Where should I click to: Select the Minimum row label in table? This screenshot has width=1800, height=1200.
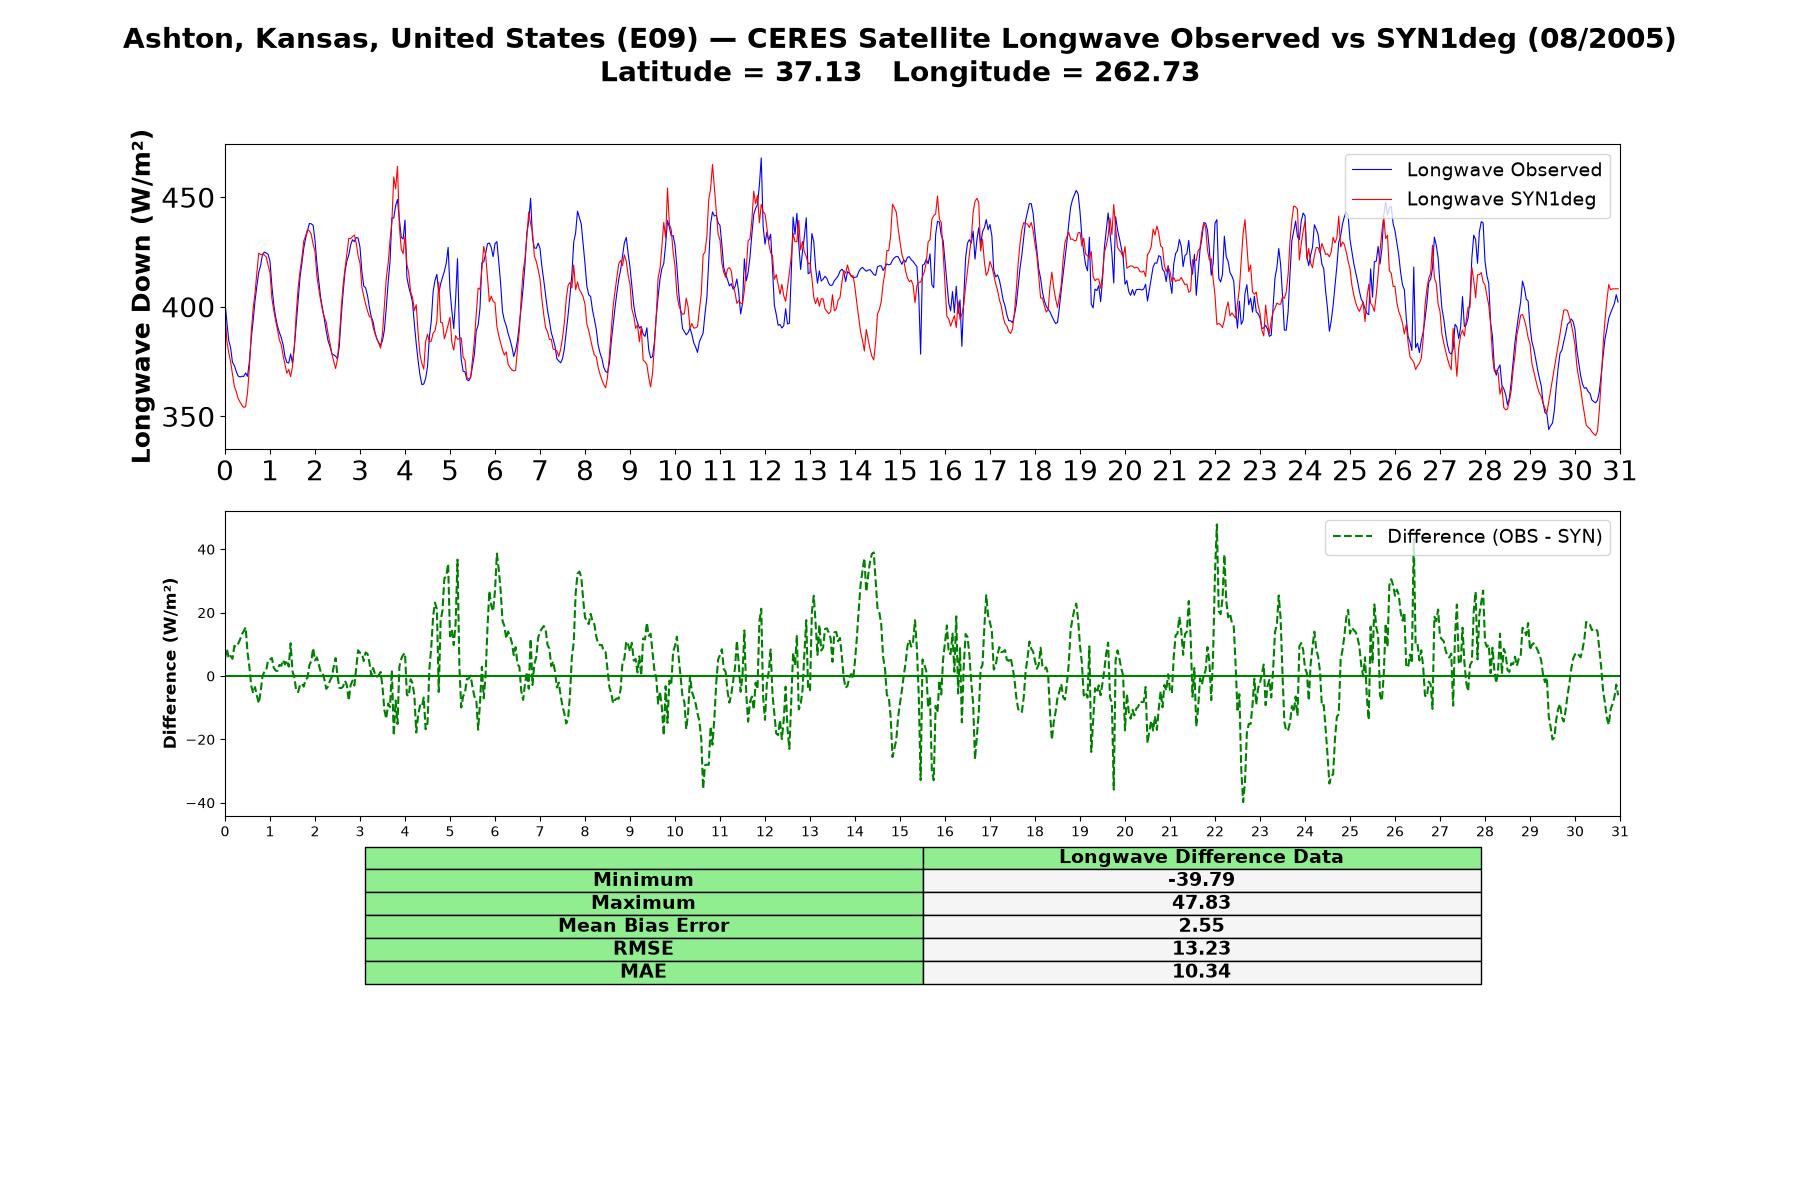[x=643, y=880]
